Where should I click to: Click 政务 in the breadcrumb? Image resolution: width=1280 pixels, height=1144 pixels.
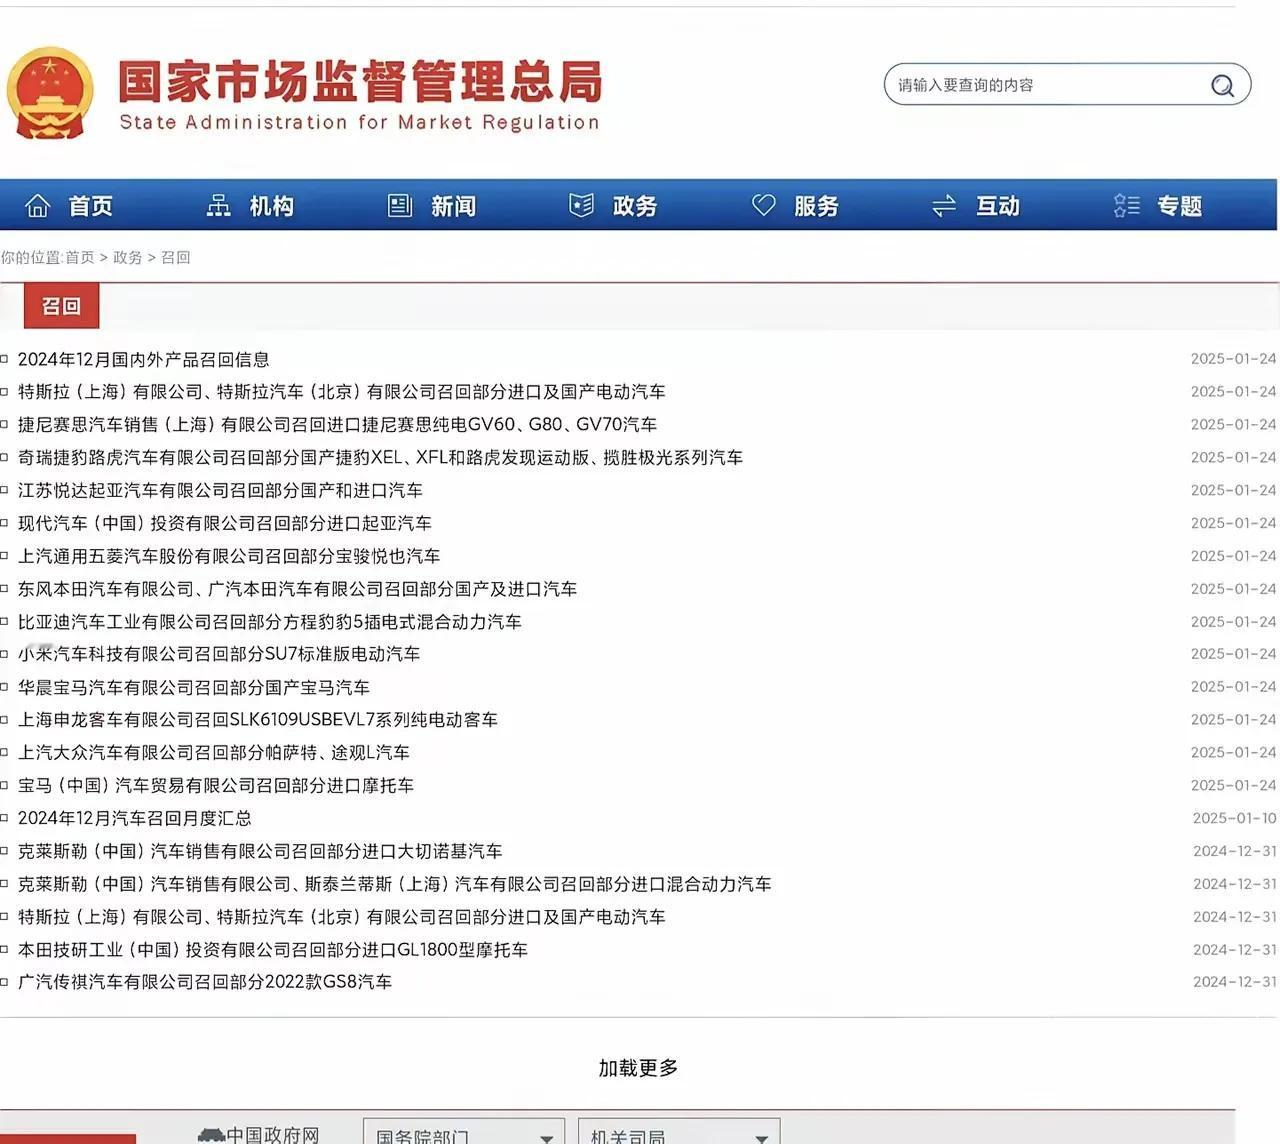(127, 258)
